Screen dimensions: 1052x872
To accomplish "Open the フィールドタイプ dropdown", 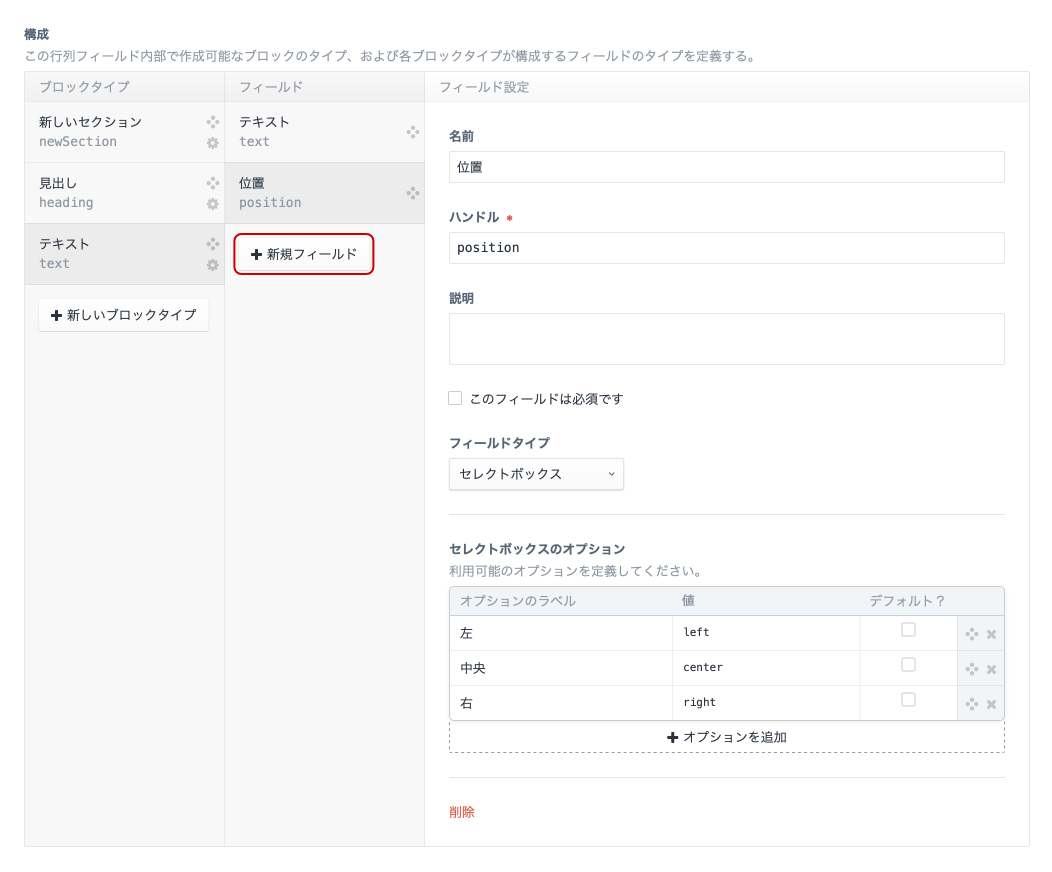I will (x=536, y=474).
